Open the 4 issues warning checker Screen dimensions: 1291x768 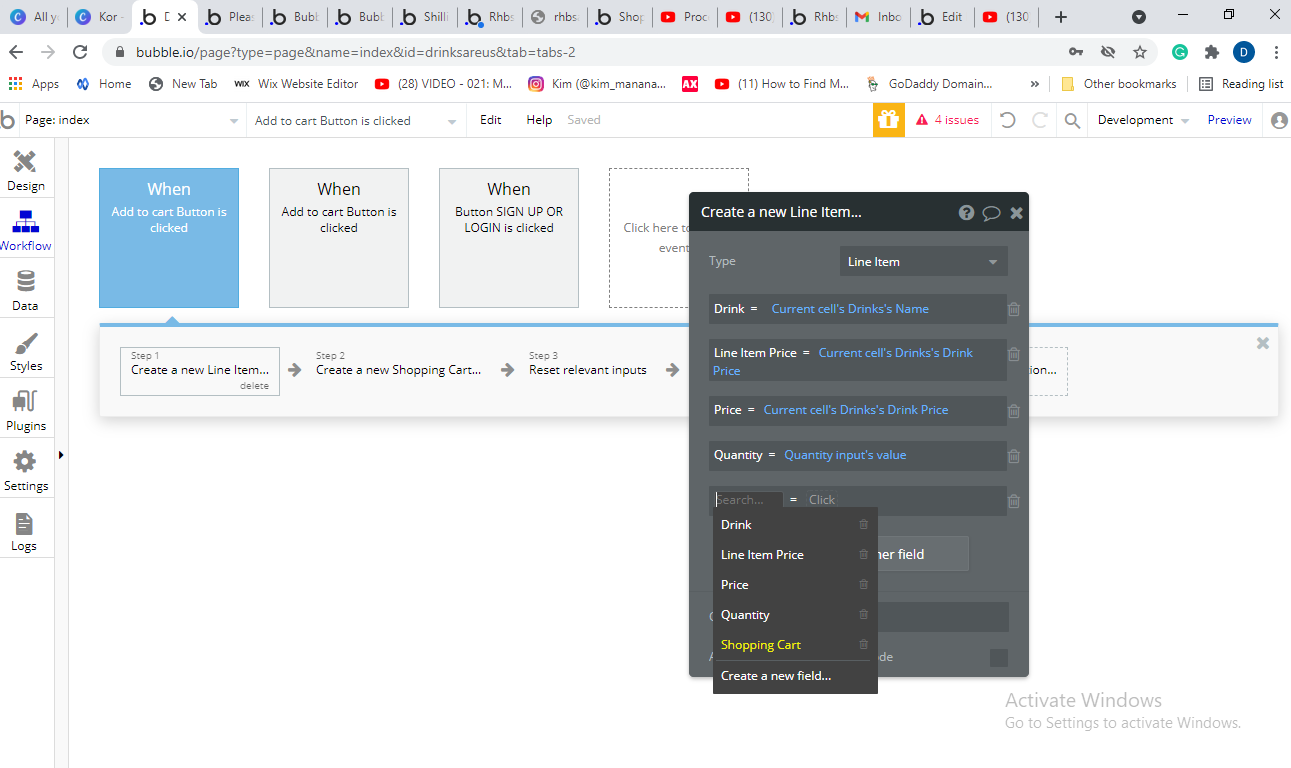click(x=947, y=120)
